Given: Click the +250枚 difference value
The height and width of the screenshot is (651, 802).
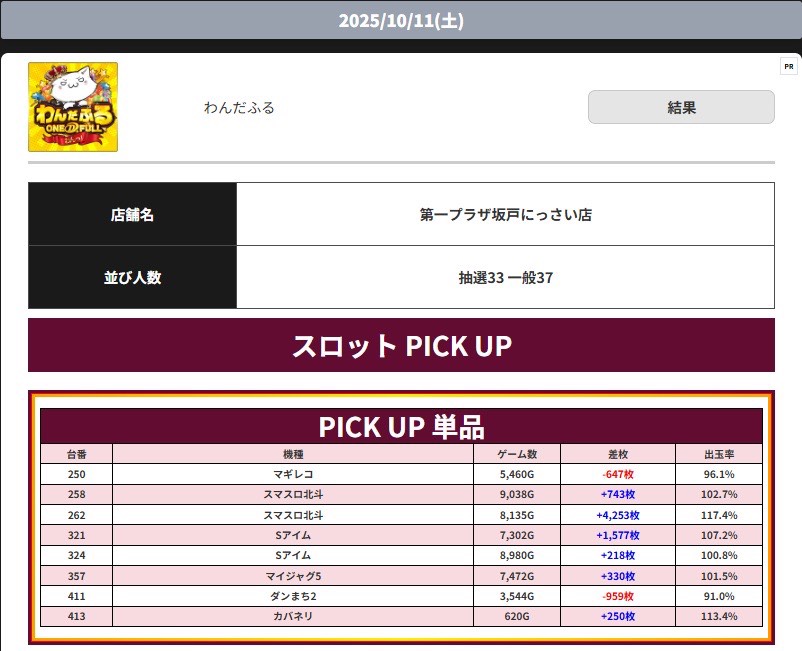Looking at the screenshot, I should (618, 616).
